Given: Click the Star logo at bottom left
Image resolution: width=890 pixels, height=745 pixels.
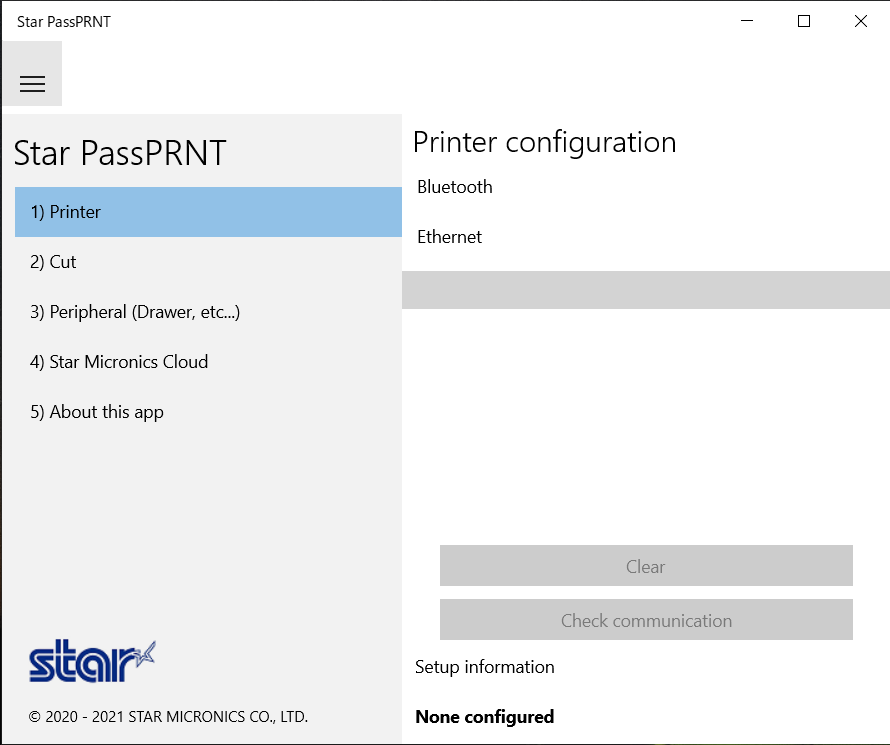Looking at the screenshot, I should pos(91,660).
